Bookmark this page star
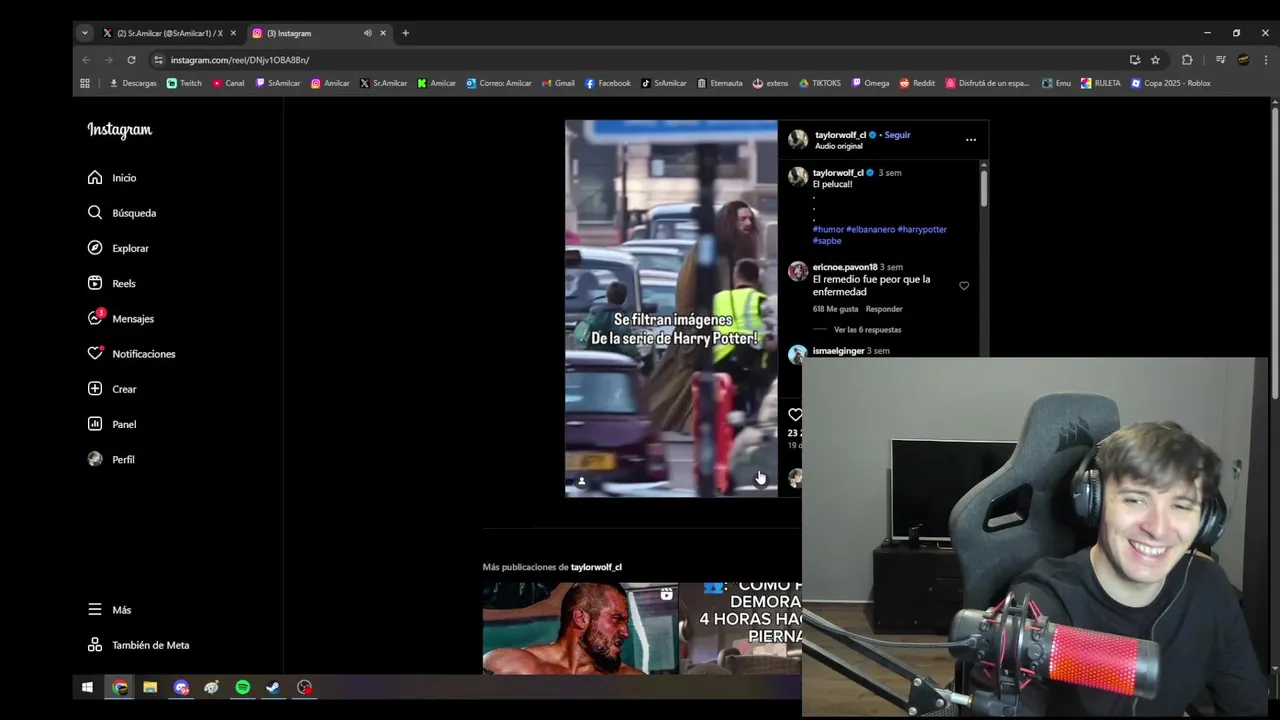Viewport: 1280px width, 720px height. click(x=1155, y=60)
